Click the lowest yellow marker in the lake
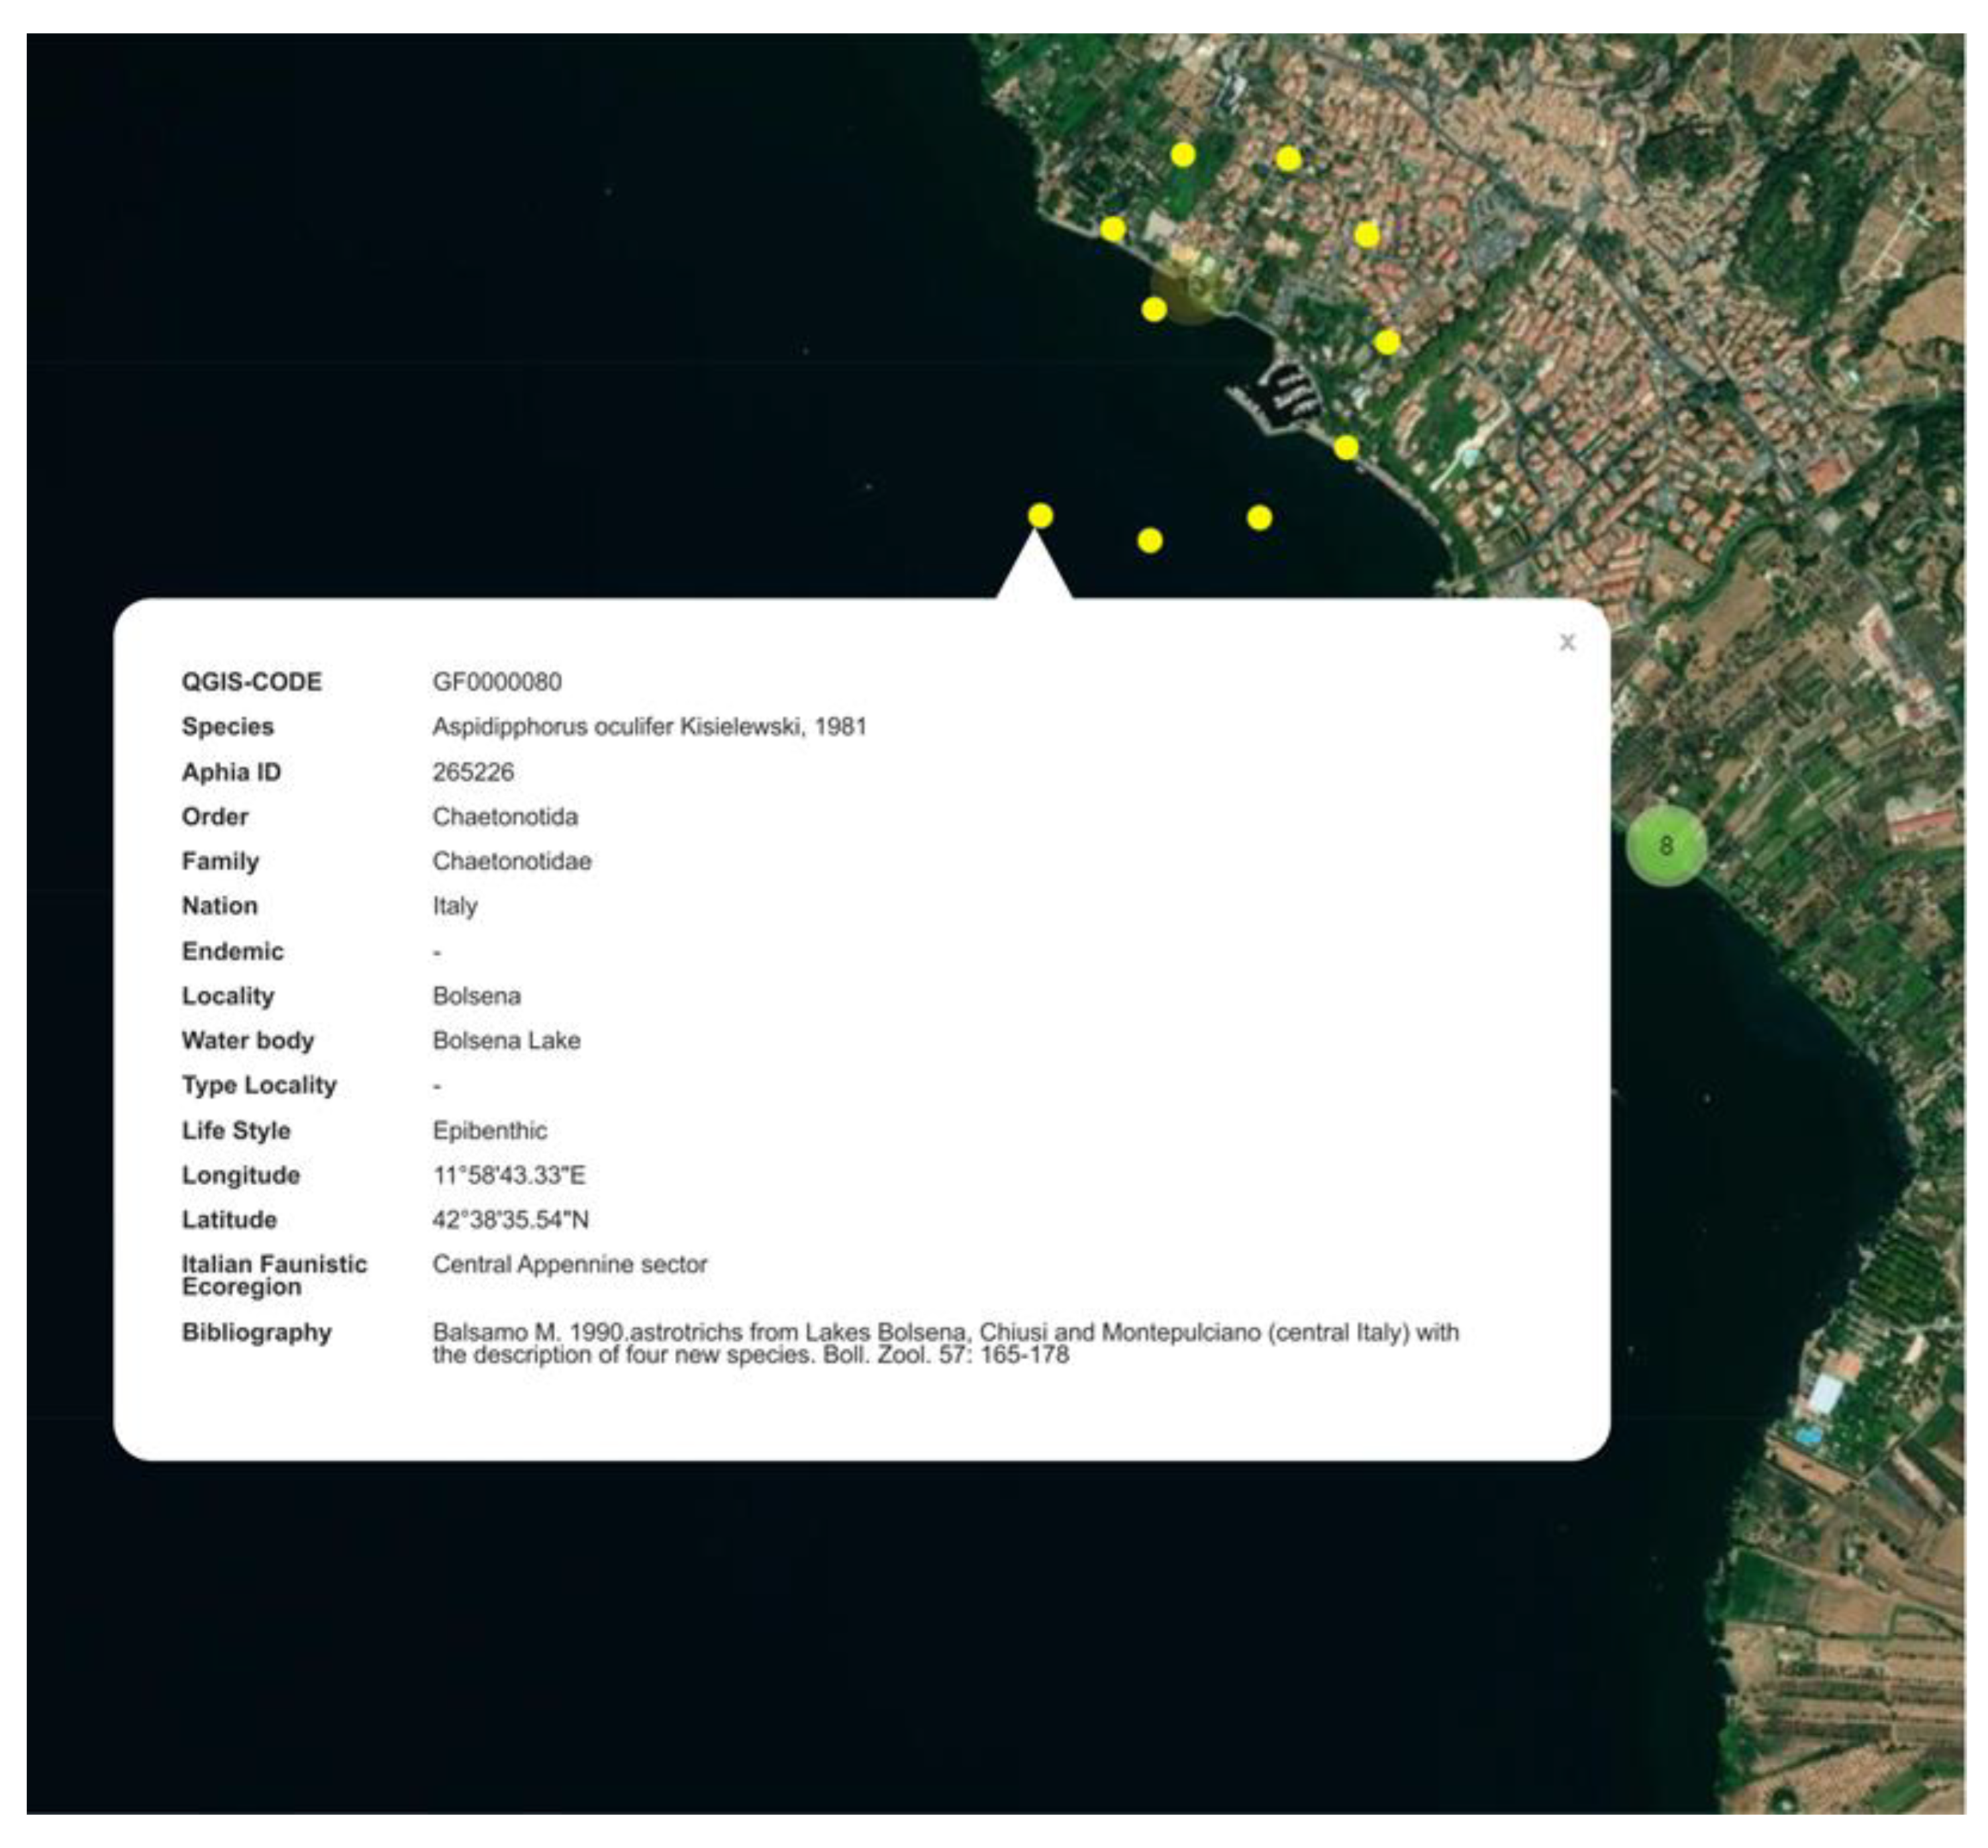Viewport: 1988px width, 1848px height. coord(1150,540)
